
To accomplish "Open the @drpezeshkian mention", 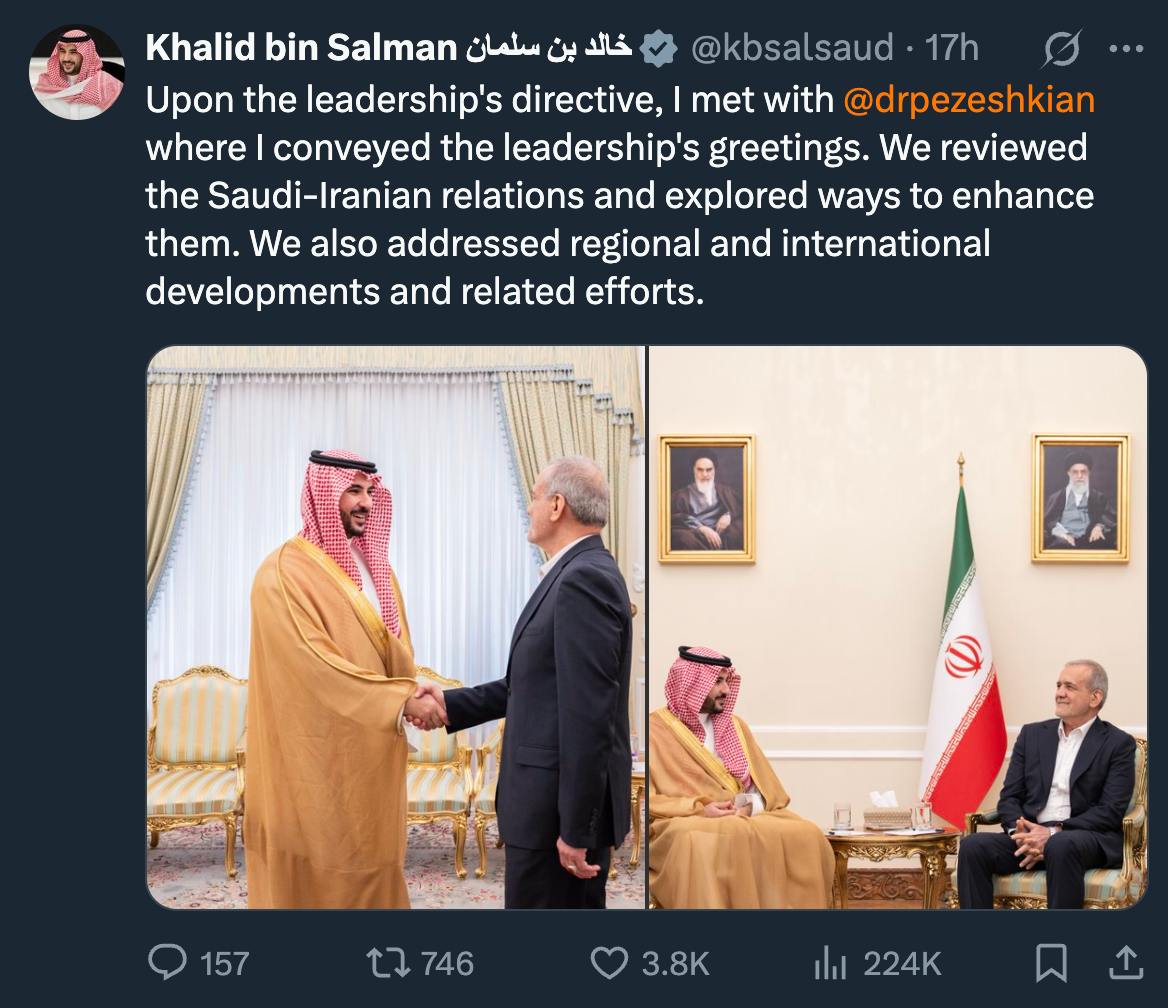I will point(970,99).
